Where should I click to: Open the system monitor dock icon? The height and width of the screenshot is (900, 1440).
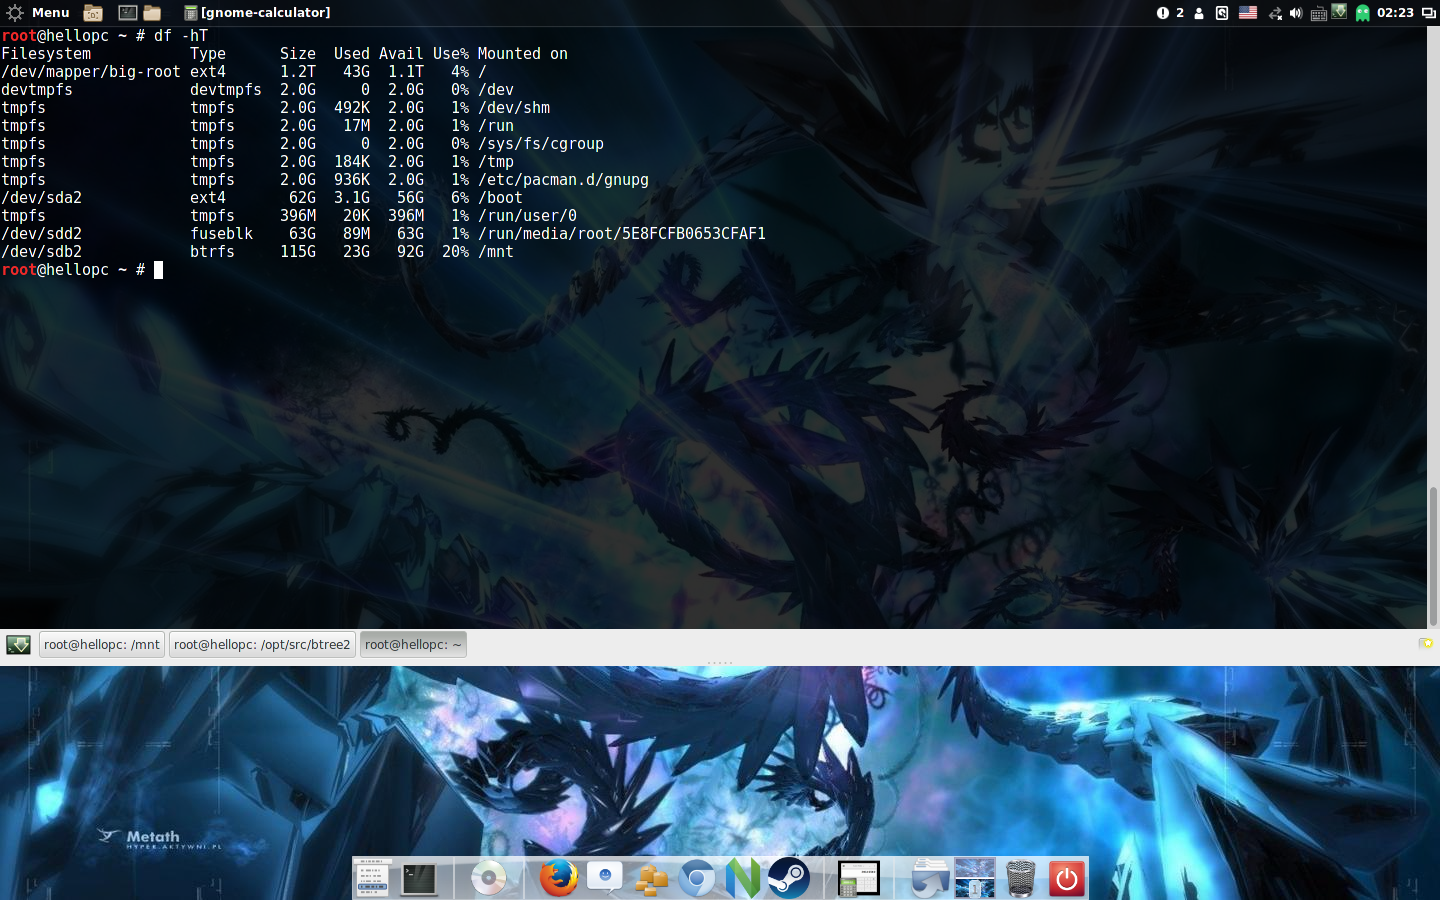(372, 878)
